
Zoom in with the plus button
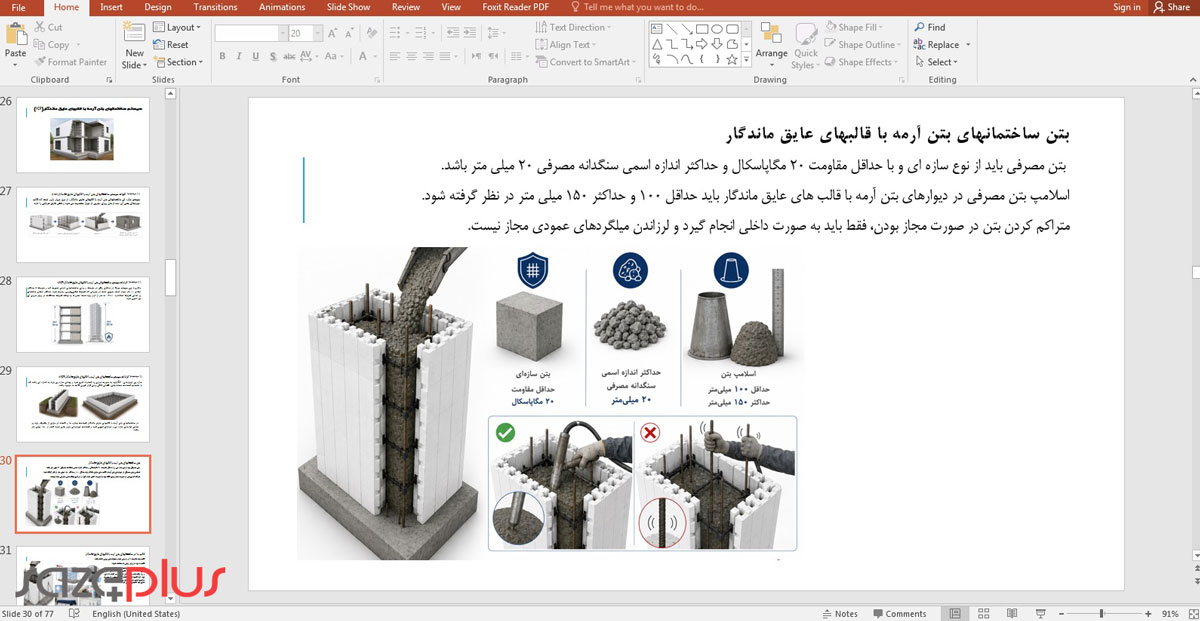pos(1150,613)
